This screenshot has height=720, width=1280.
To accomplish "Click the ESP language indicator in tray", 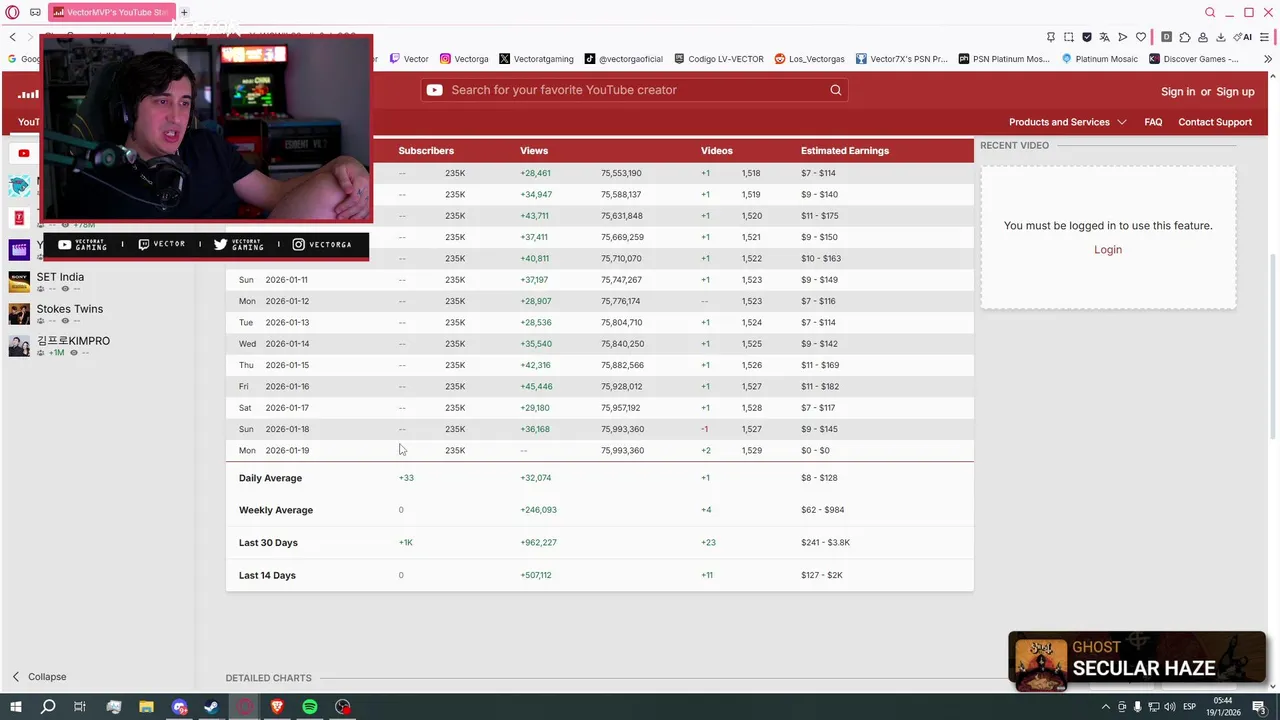I will (x=1190, y=707).
